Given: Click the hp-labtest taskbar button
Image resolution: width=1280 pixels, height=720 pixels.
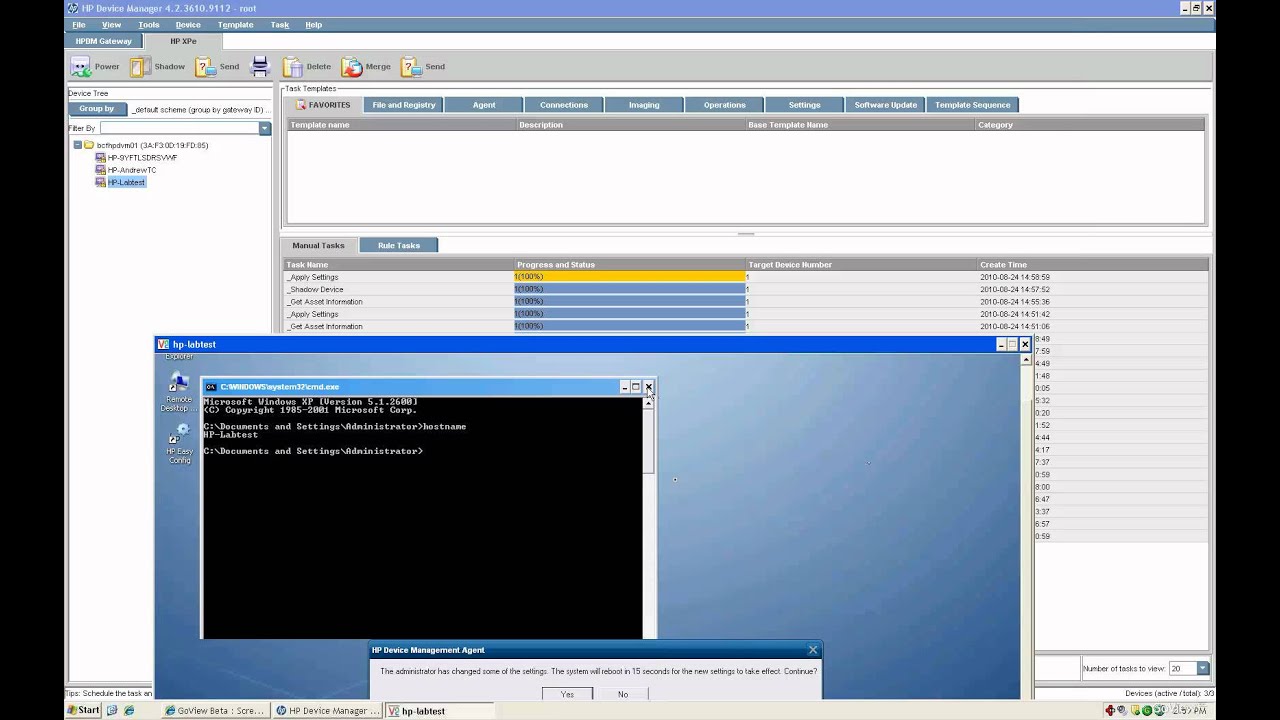Looking at the screenshot, I should 439,711.
